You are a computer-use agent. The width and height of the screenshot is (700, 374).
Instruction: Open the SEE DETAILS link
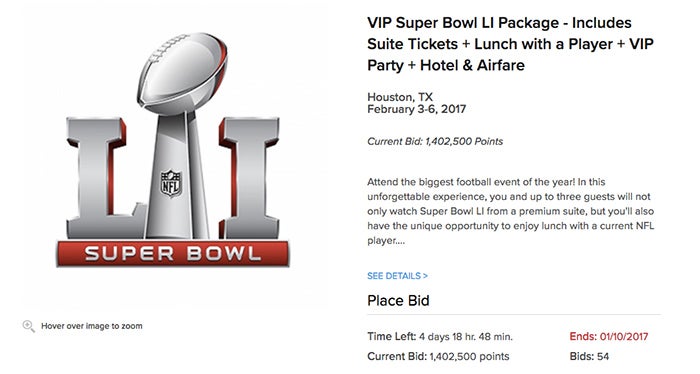point(397,276)
